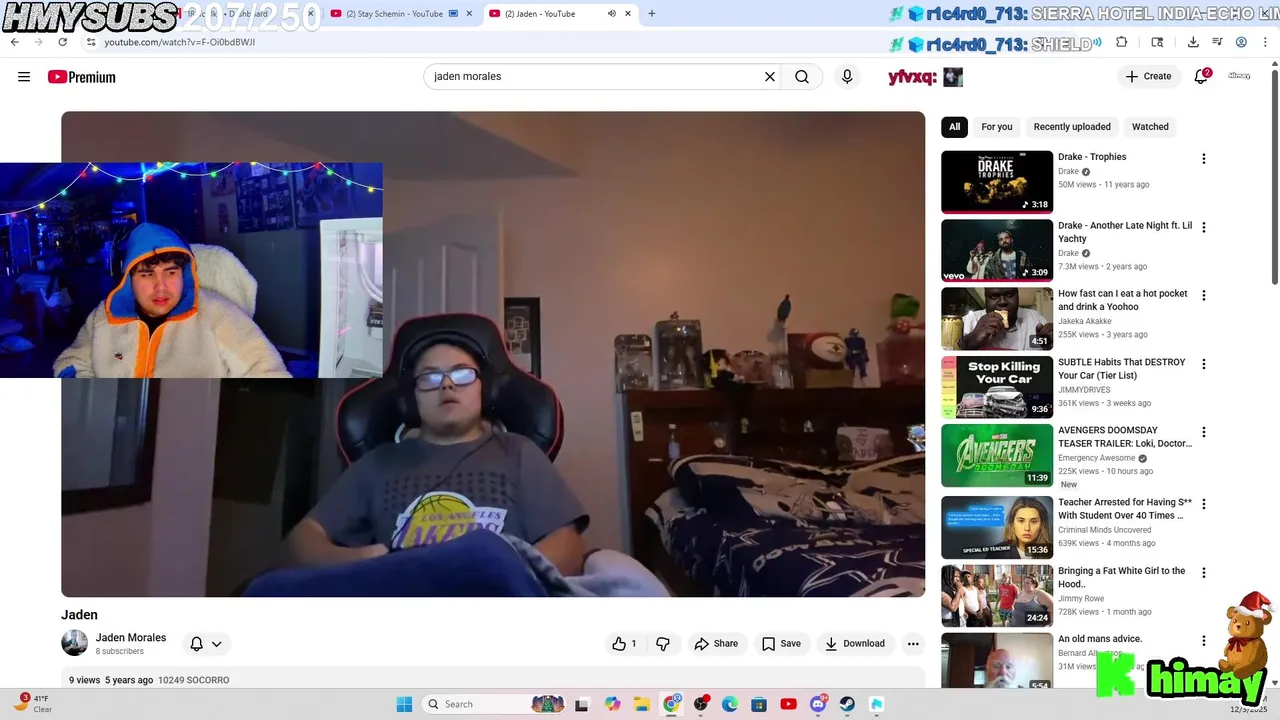Screen dimensions: 1280x720
Task: Click '10249 SOCORRO' description text
Action: click(194, 680)
